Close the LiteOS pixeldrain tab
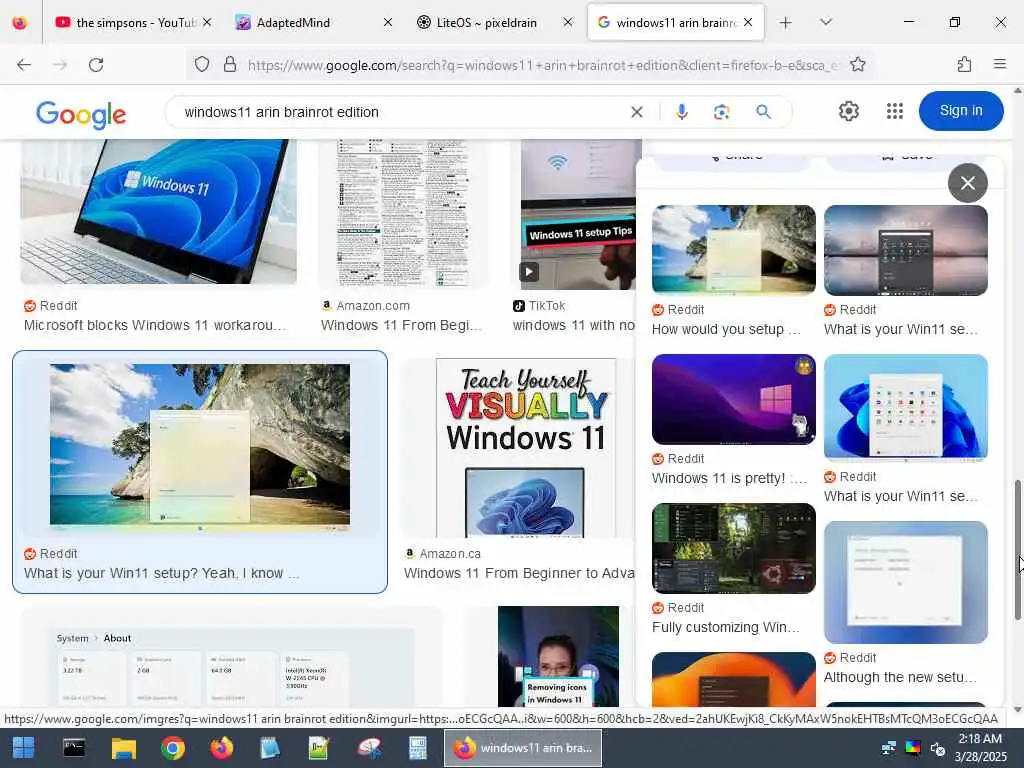Viewport: 1024px width, 768px height. coord(568,22)
